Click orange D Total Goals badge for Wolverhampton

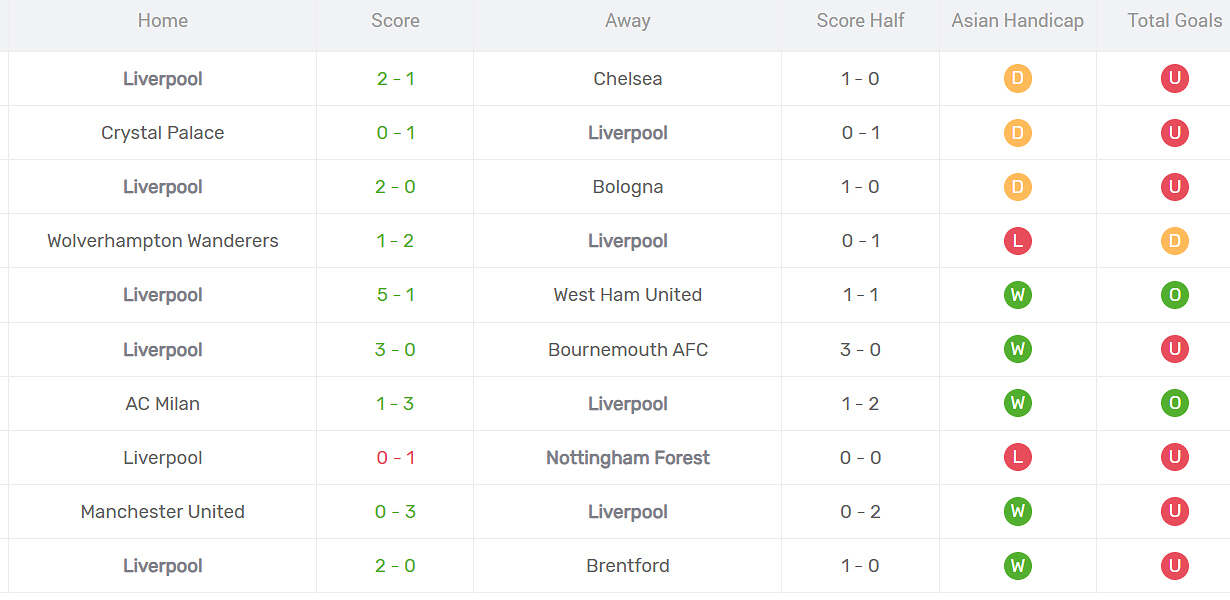point(1174,241)
